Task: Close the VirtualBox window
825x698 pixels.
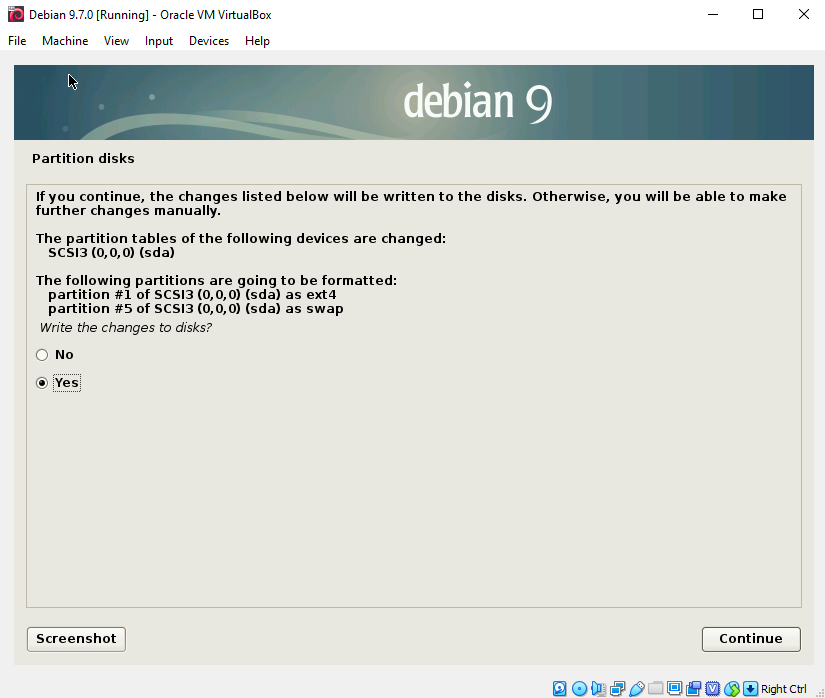Action: [x=803, y=14]
